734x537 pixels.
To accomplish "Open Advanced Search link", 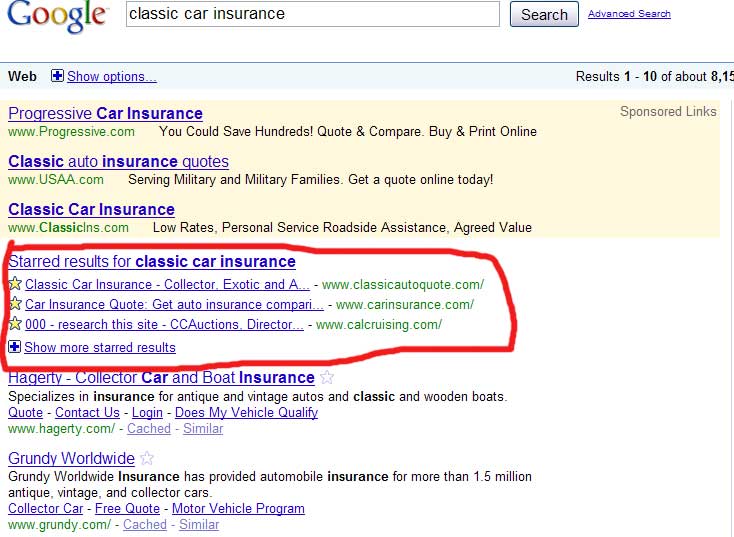I will [629, 14].
